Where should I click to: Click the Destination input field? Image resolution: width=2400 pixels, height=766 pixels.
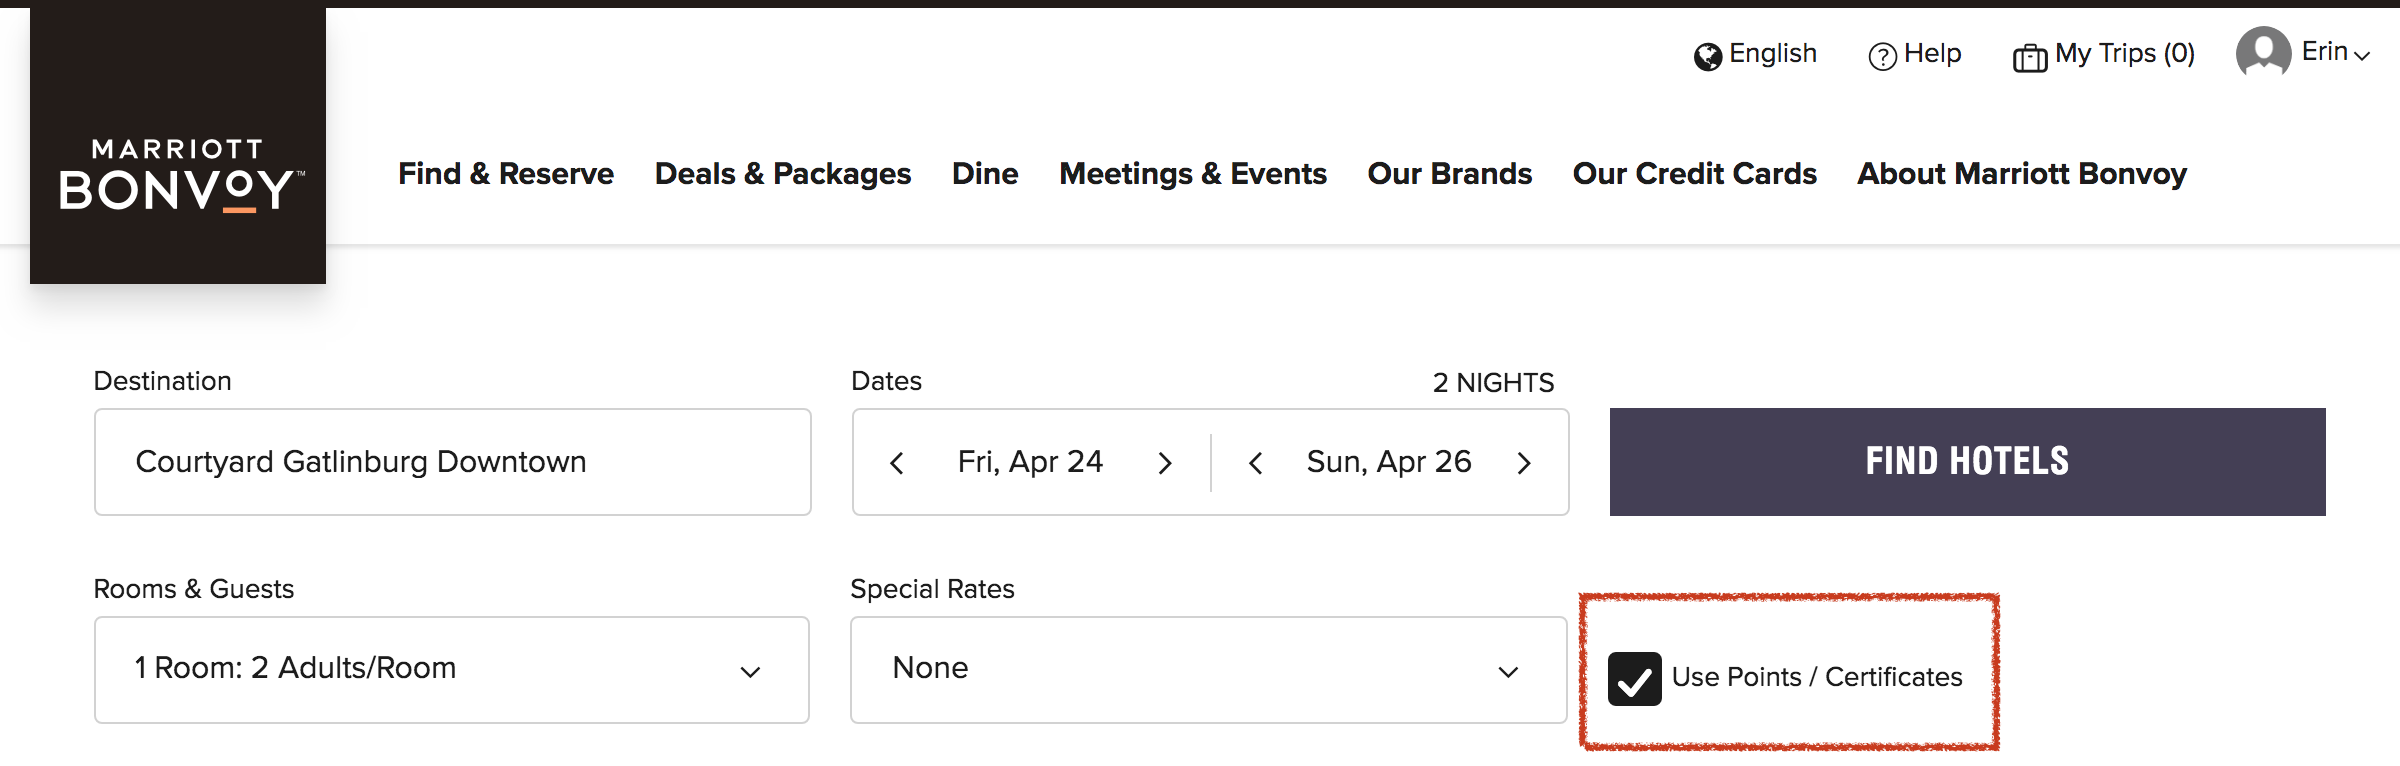(x=453, y=462)
